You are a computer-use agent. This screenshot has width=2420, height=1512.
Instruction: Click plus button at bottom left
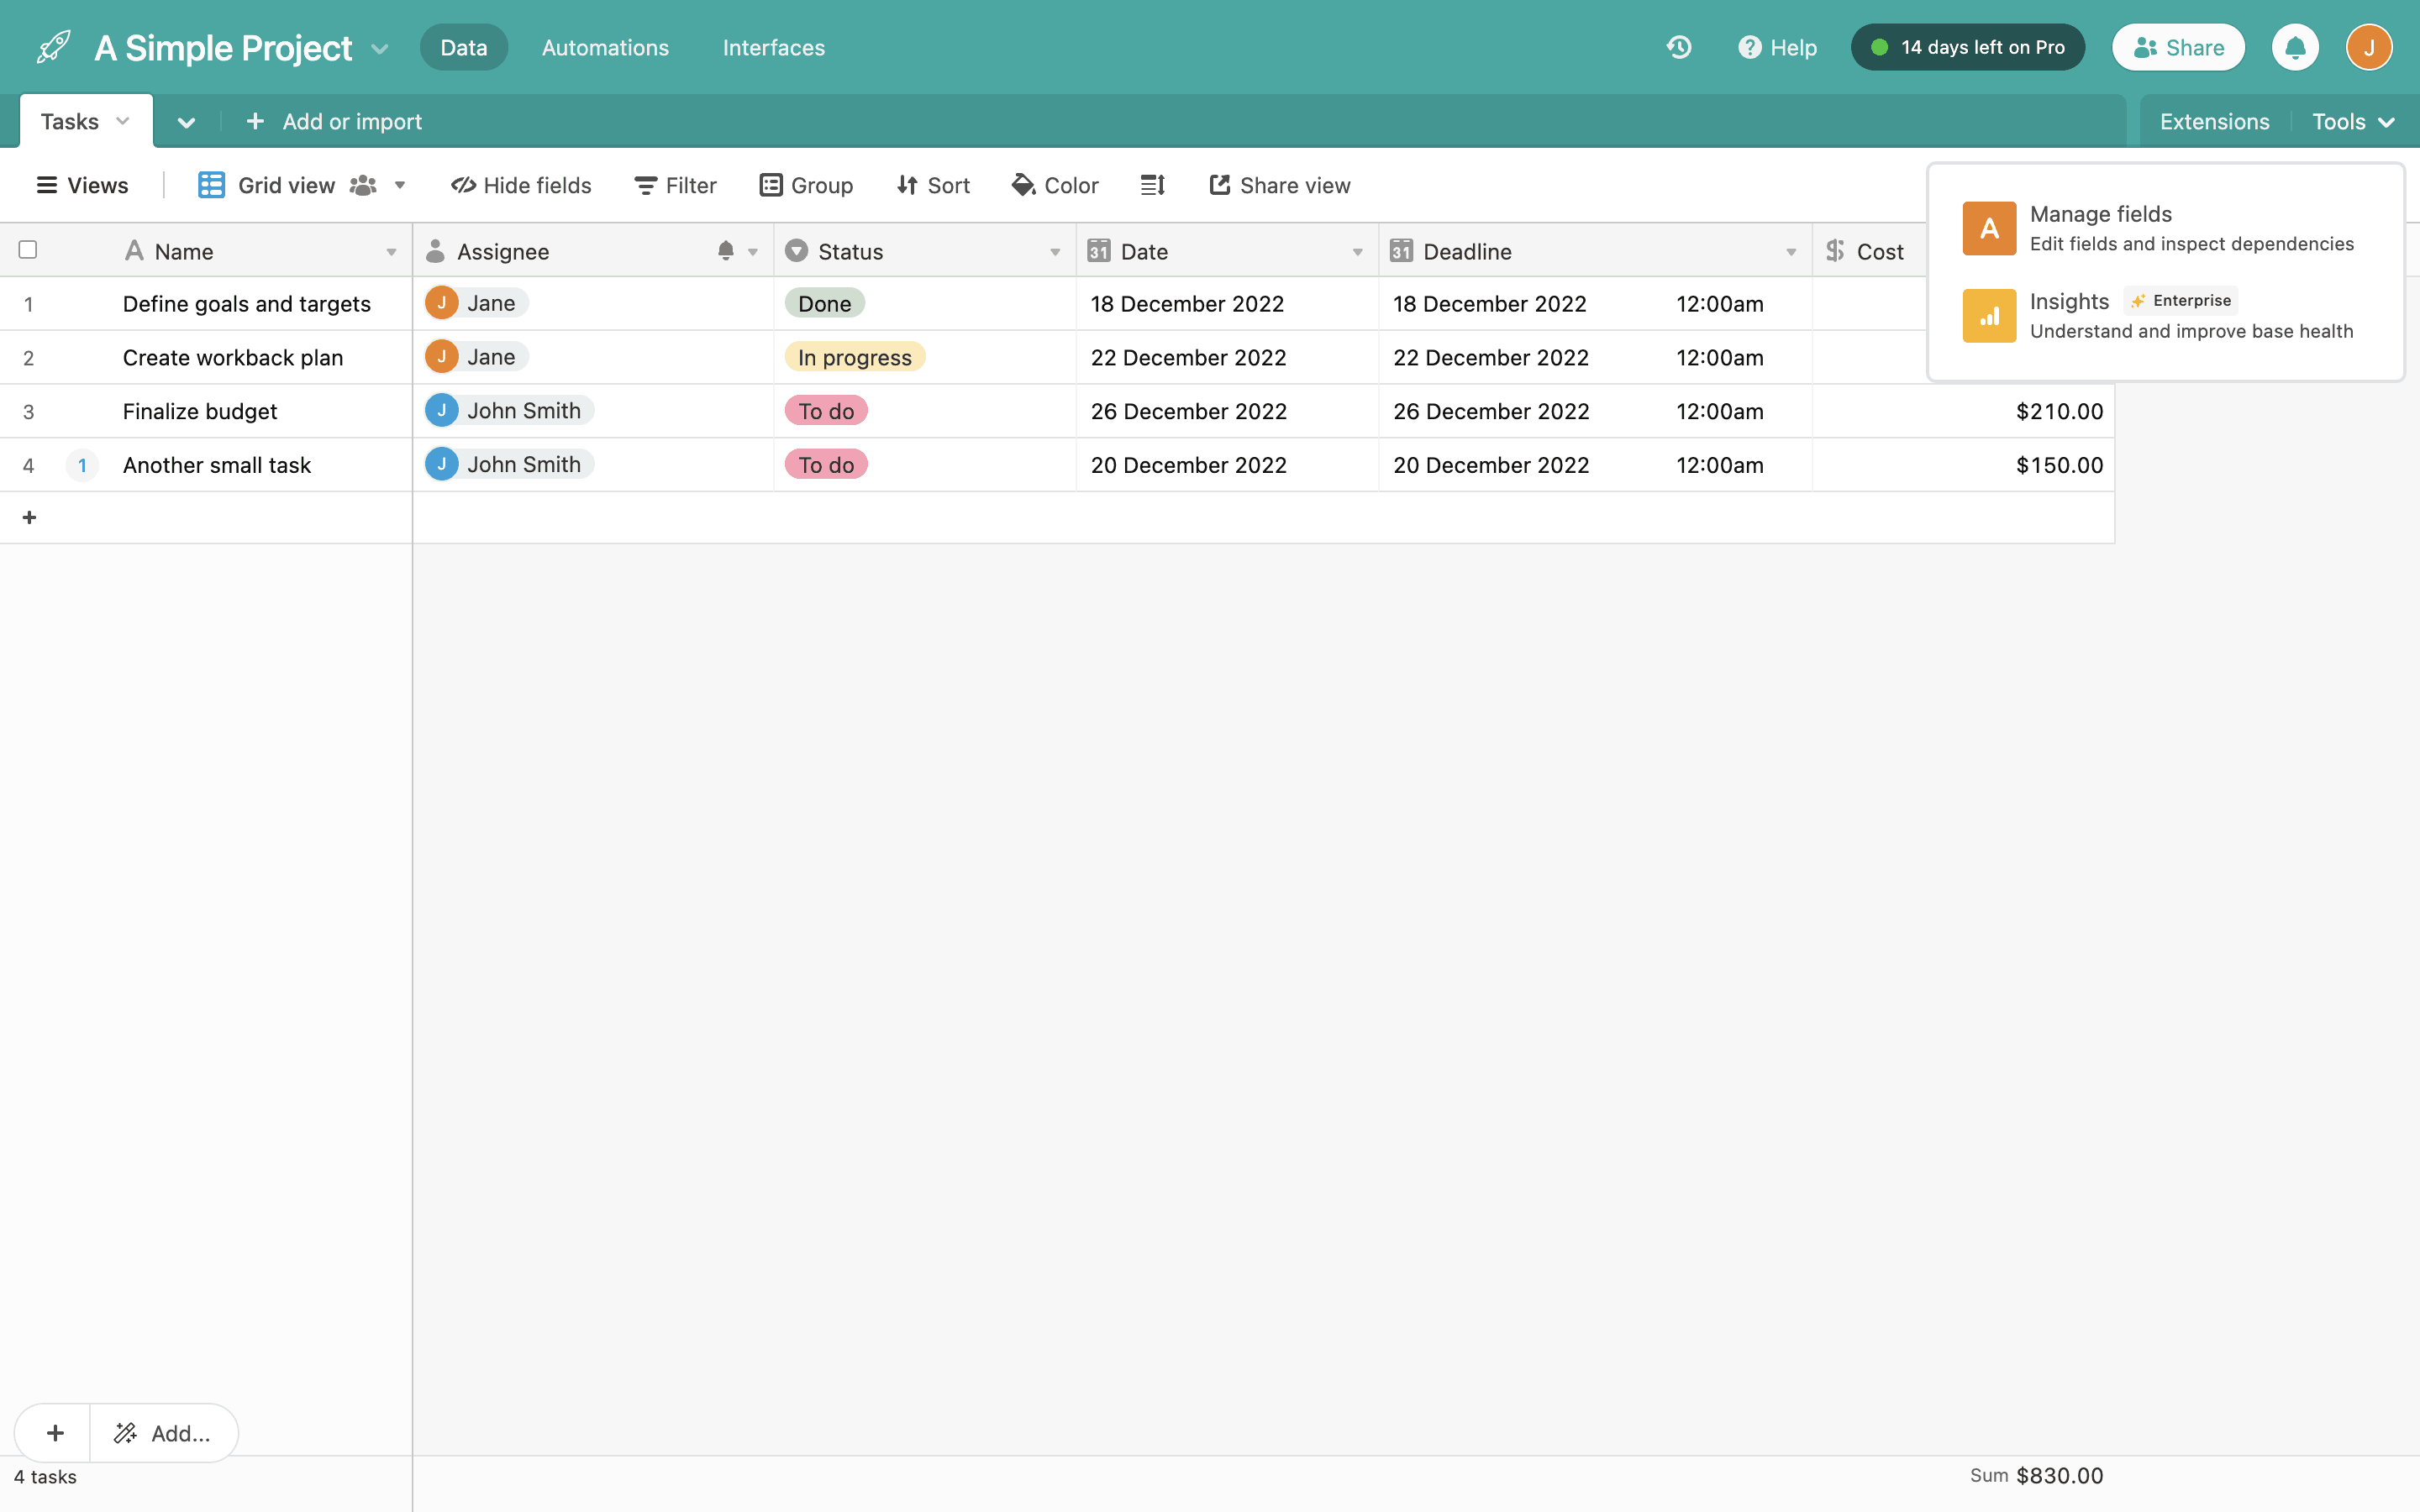55,1433
